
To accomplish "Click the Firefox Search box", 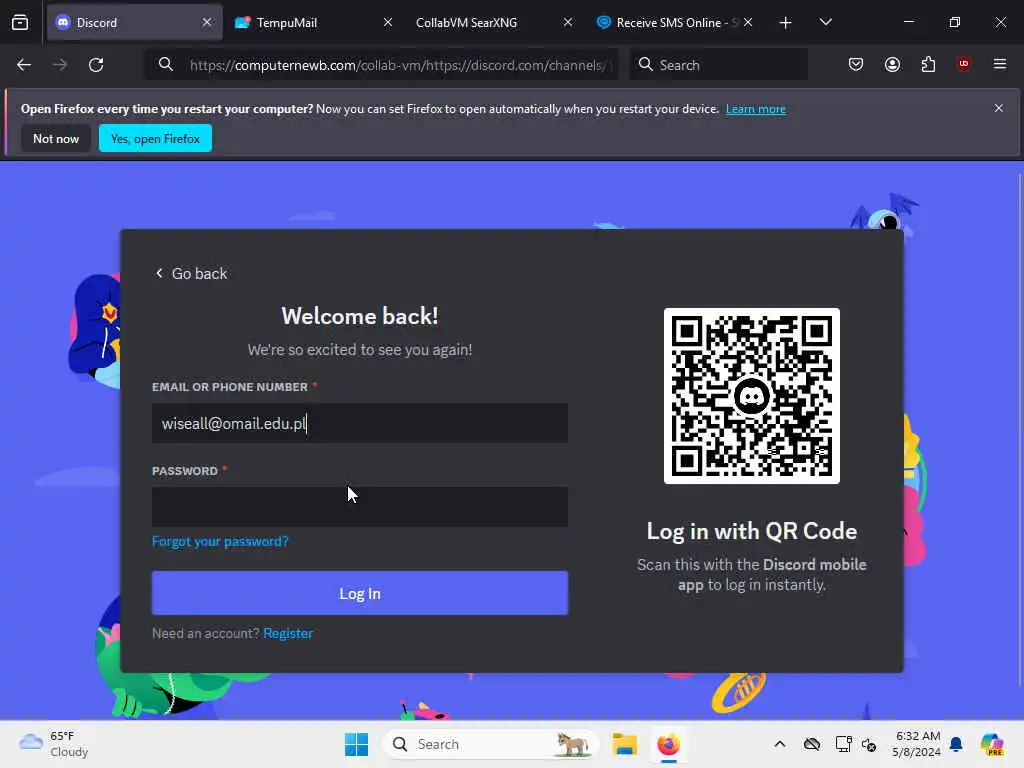I will pos(718,65).
